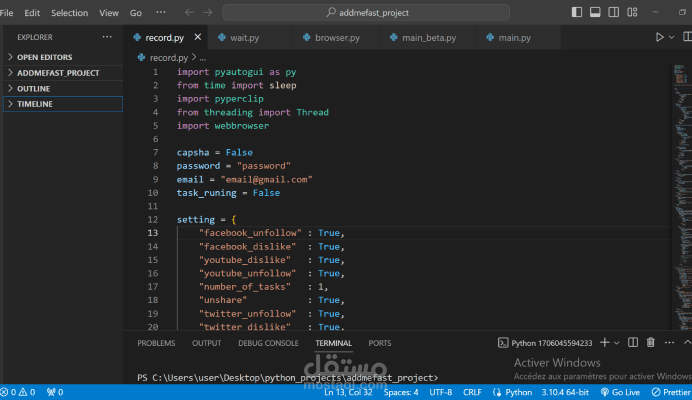Screen dimensions: 692x400
Task: Change file encoding UTF-8
Action: pyautogui.click(x=440, y=392)
